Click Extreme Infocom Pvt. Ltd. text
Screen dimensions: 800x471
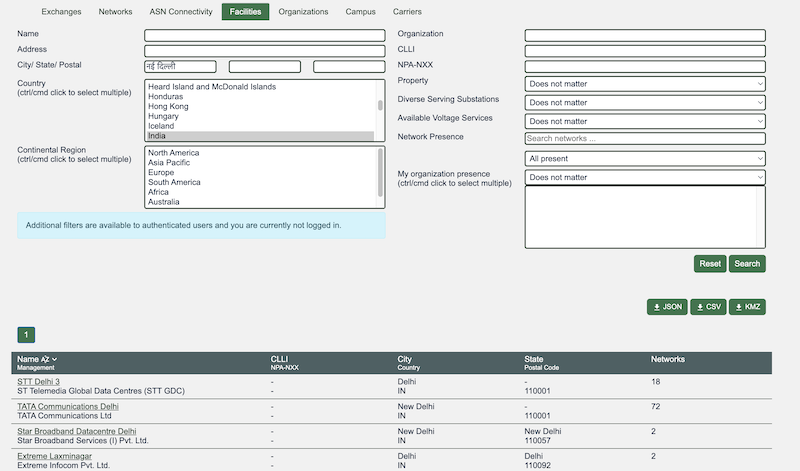[x=63, y=465]
